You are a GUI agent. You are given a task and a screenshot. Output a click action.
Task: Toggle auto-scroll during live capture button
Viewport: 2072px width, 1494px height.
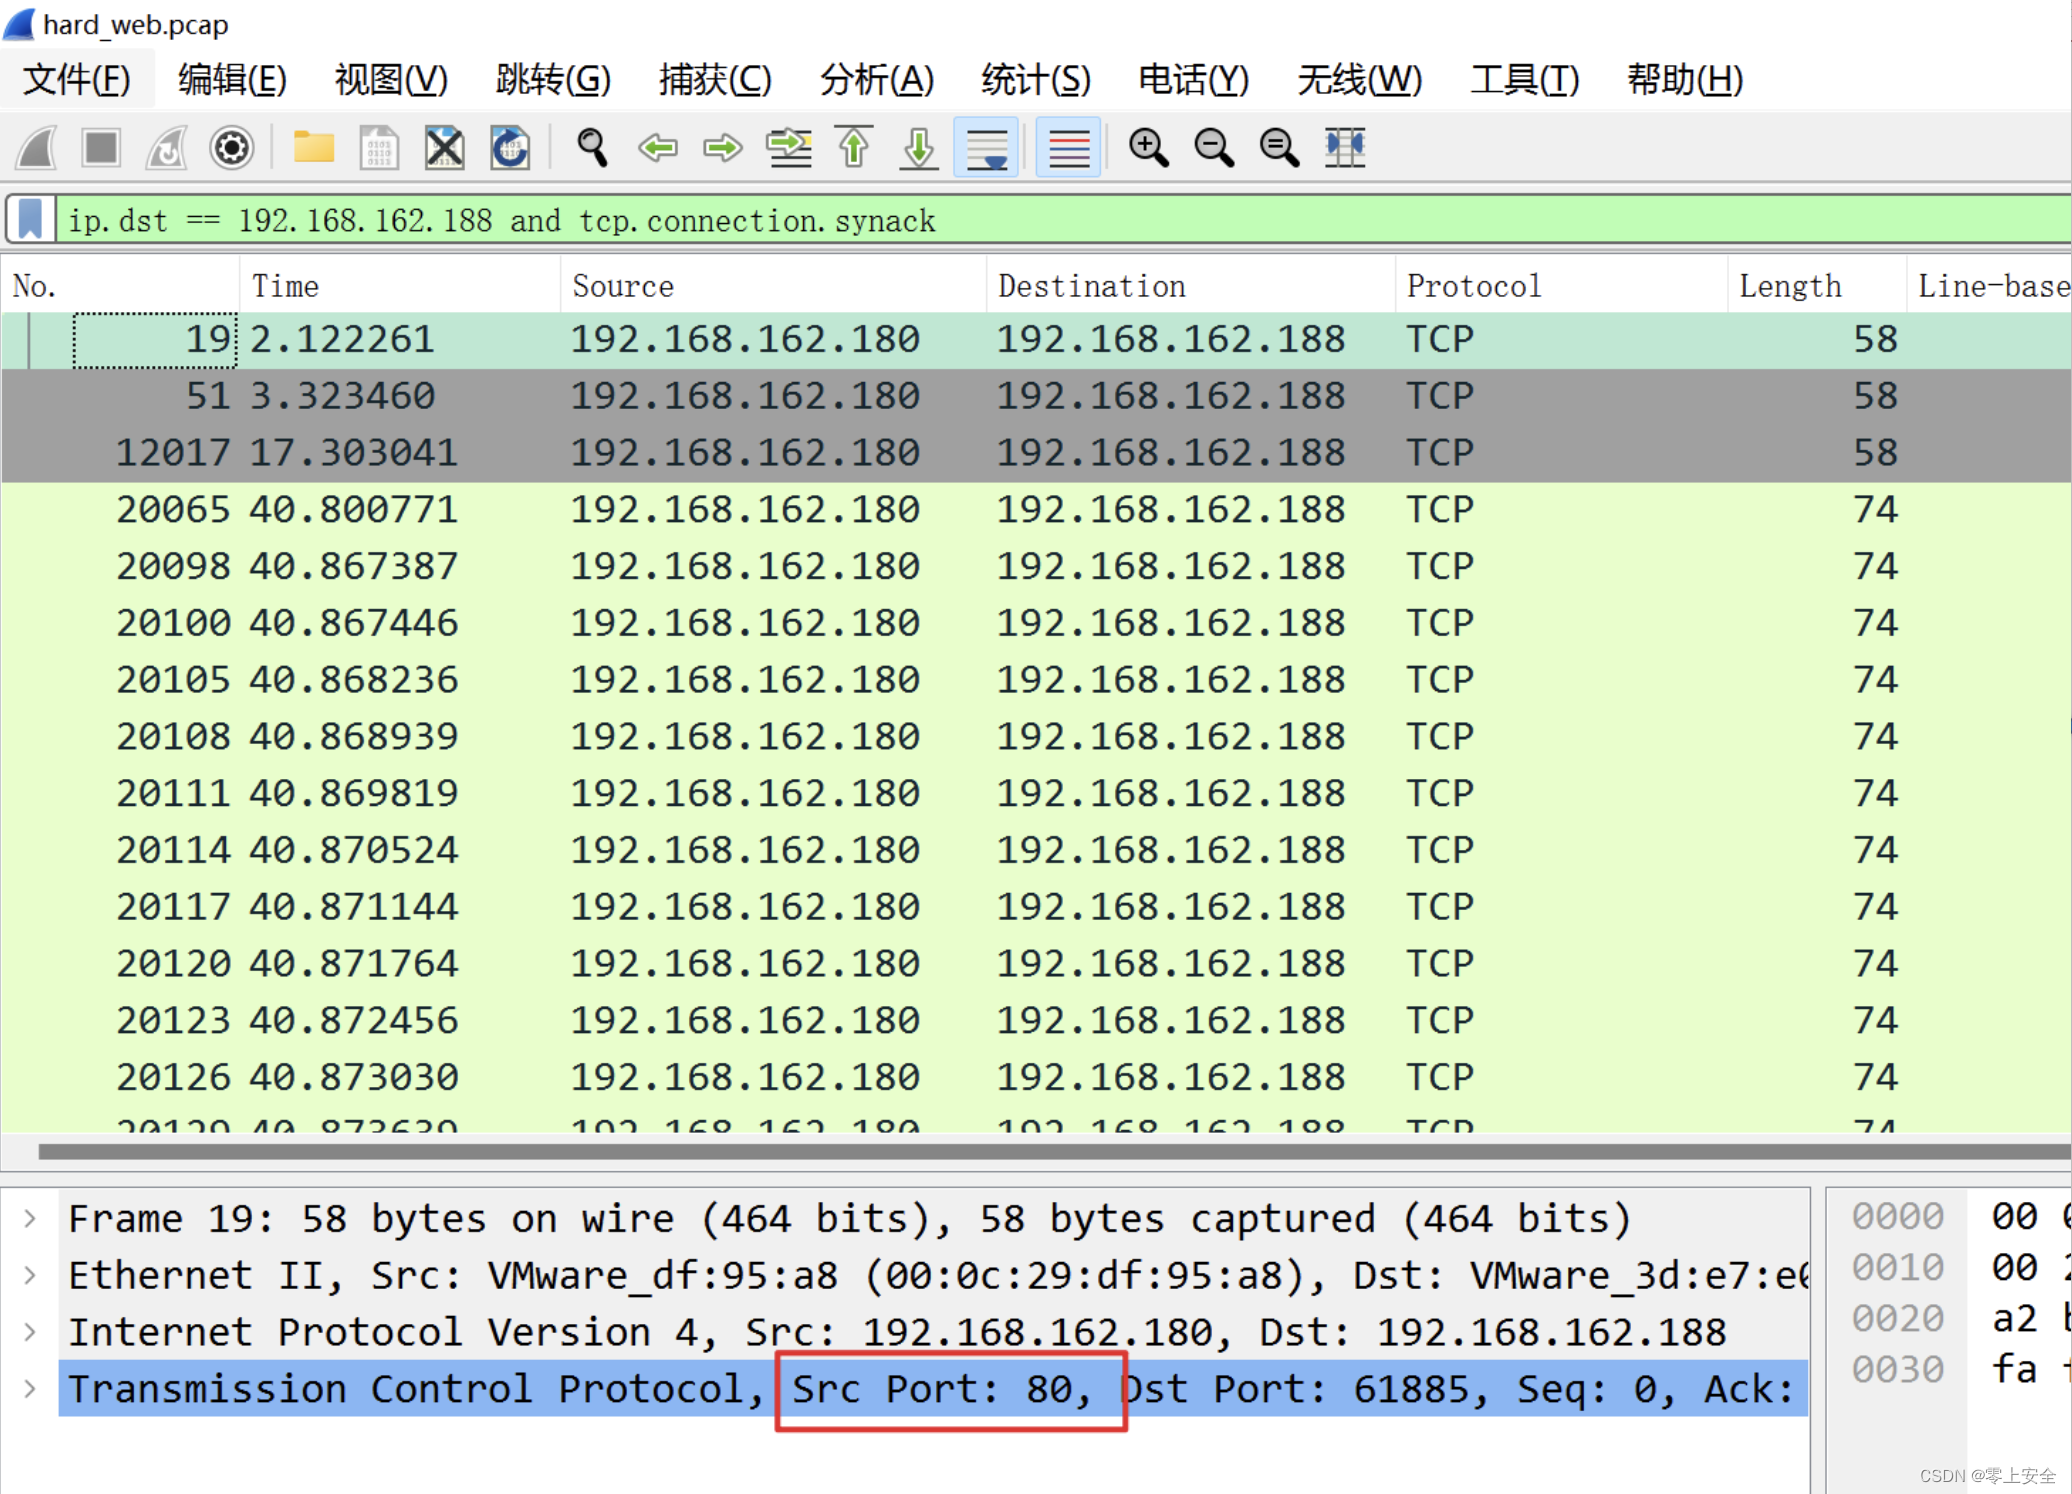point(986,148)
